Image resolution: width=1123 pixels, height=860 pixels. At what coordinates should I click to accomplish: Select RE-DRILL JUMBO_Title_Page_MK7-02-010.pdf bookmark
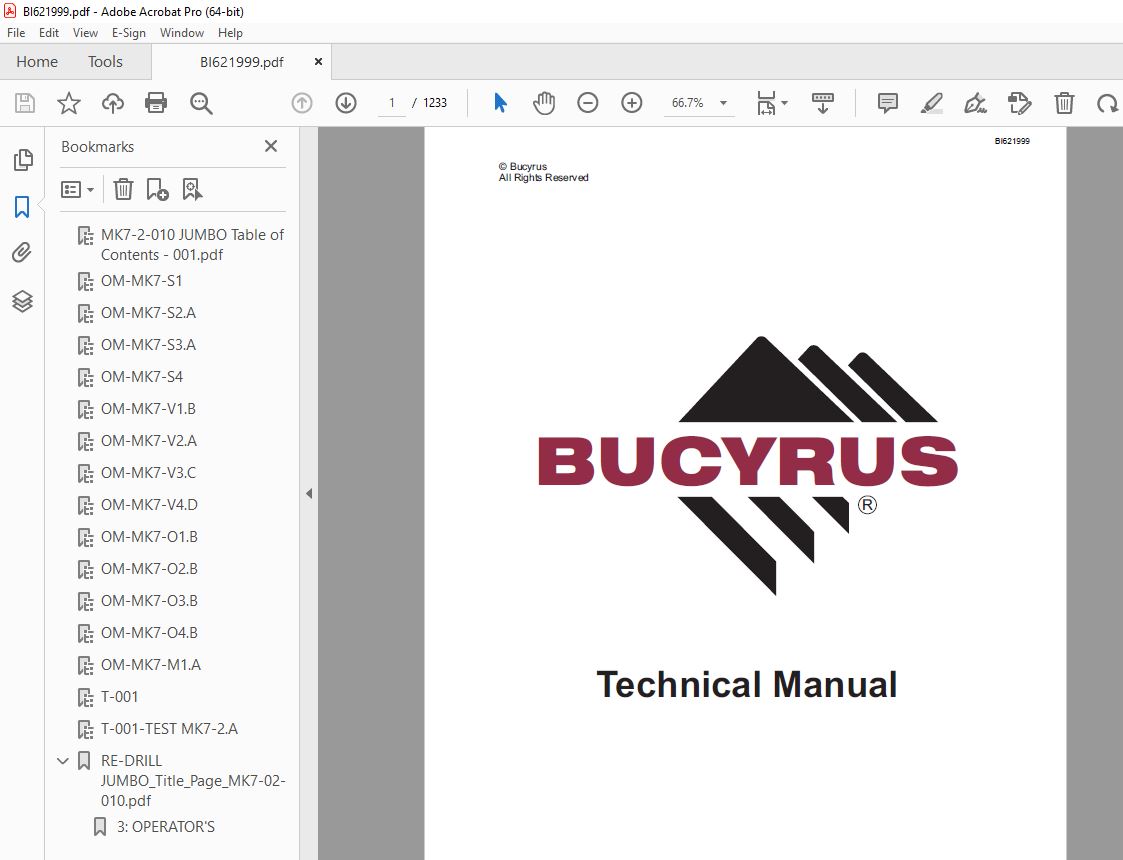coord(193,781)
